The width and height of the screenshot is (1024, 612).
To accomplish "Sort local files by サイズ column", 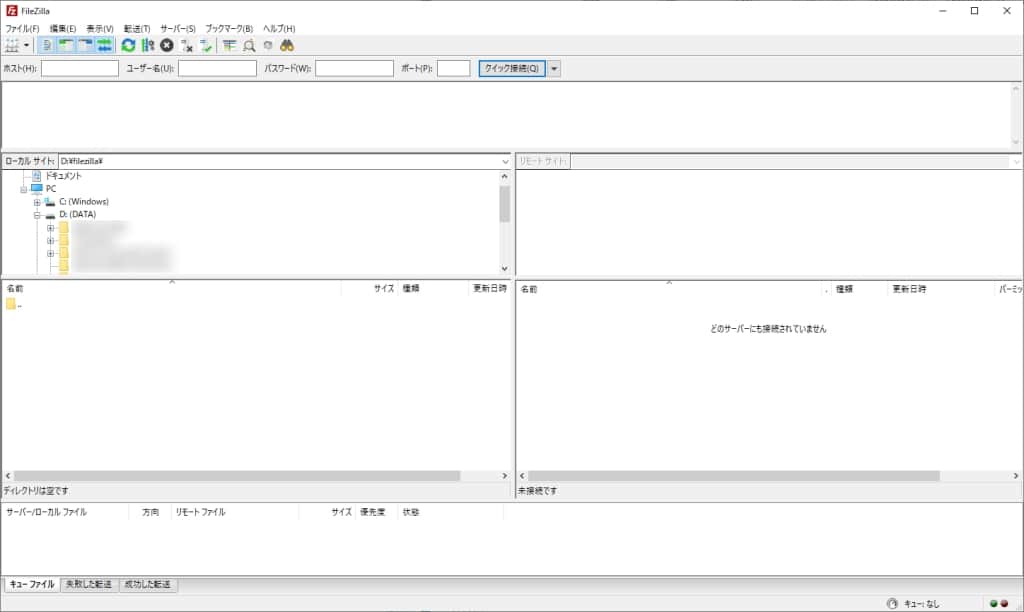I will [369, 289].
